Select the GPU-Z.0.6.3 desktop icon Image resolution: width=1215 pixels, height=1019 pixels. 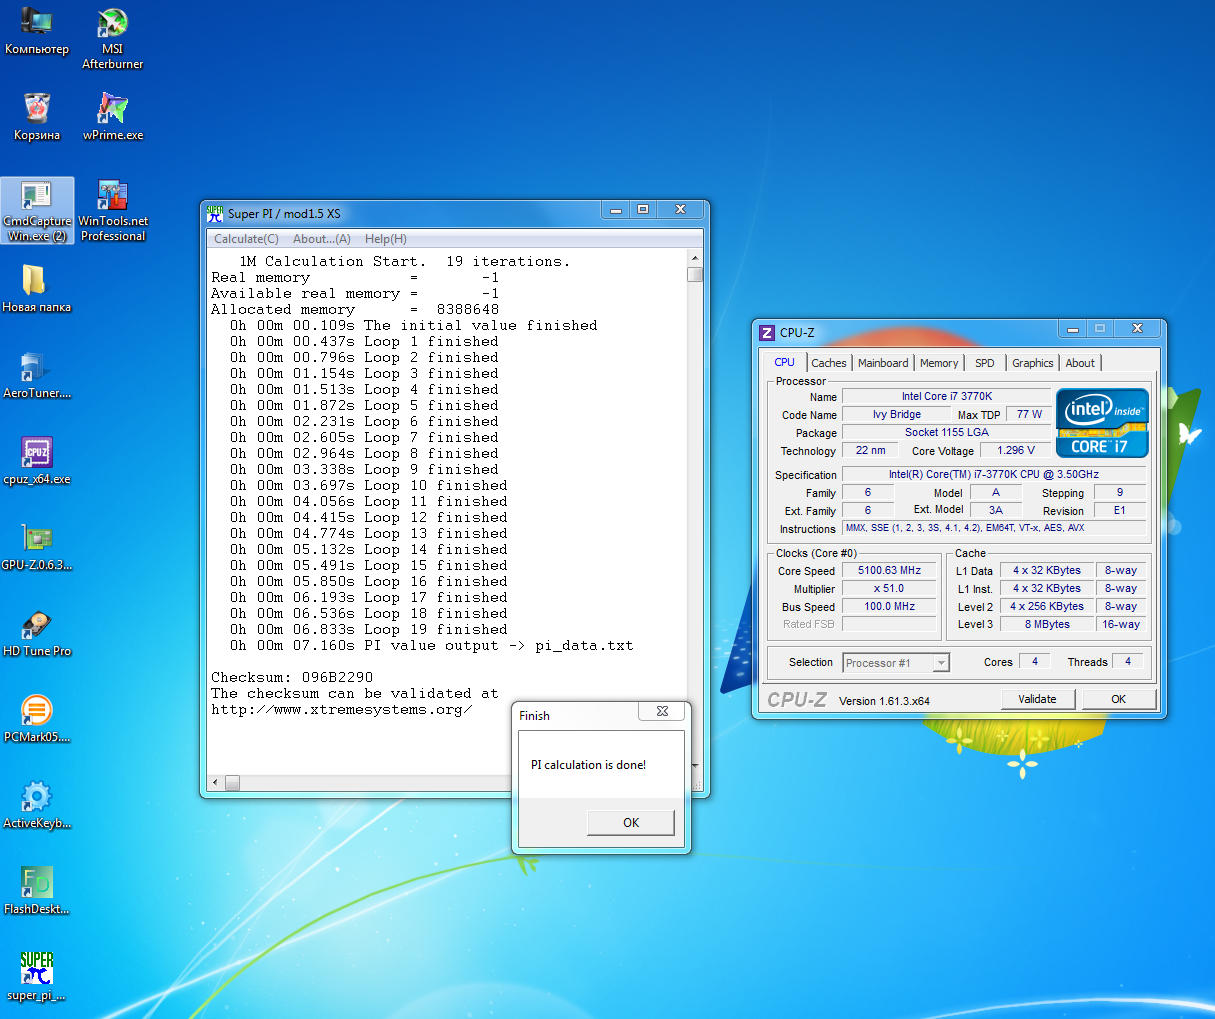click(x=37, y=547)
